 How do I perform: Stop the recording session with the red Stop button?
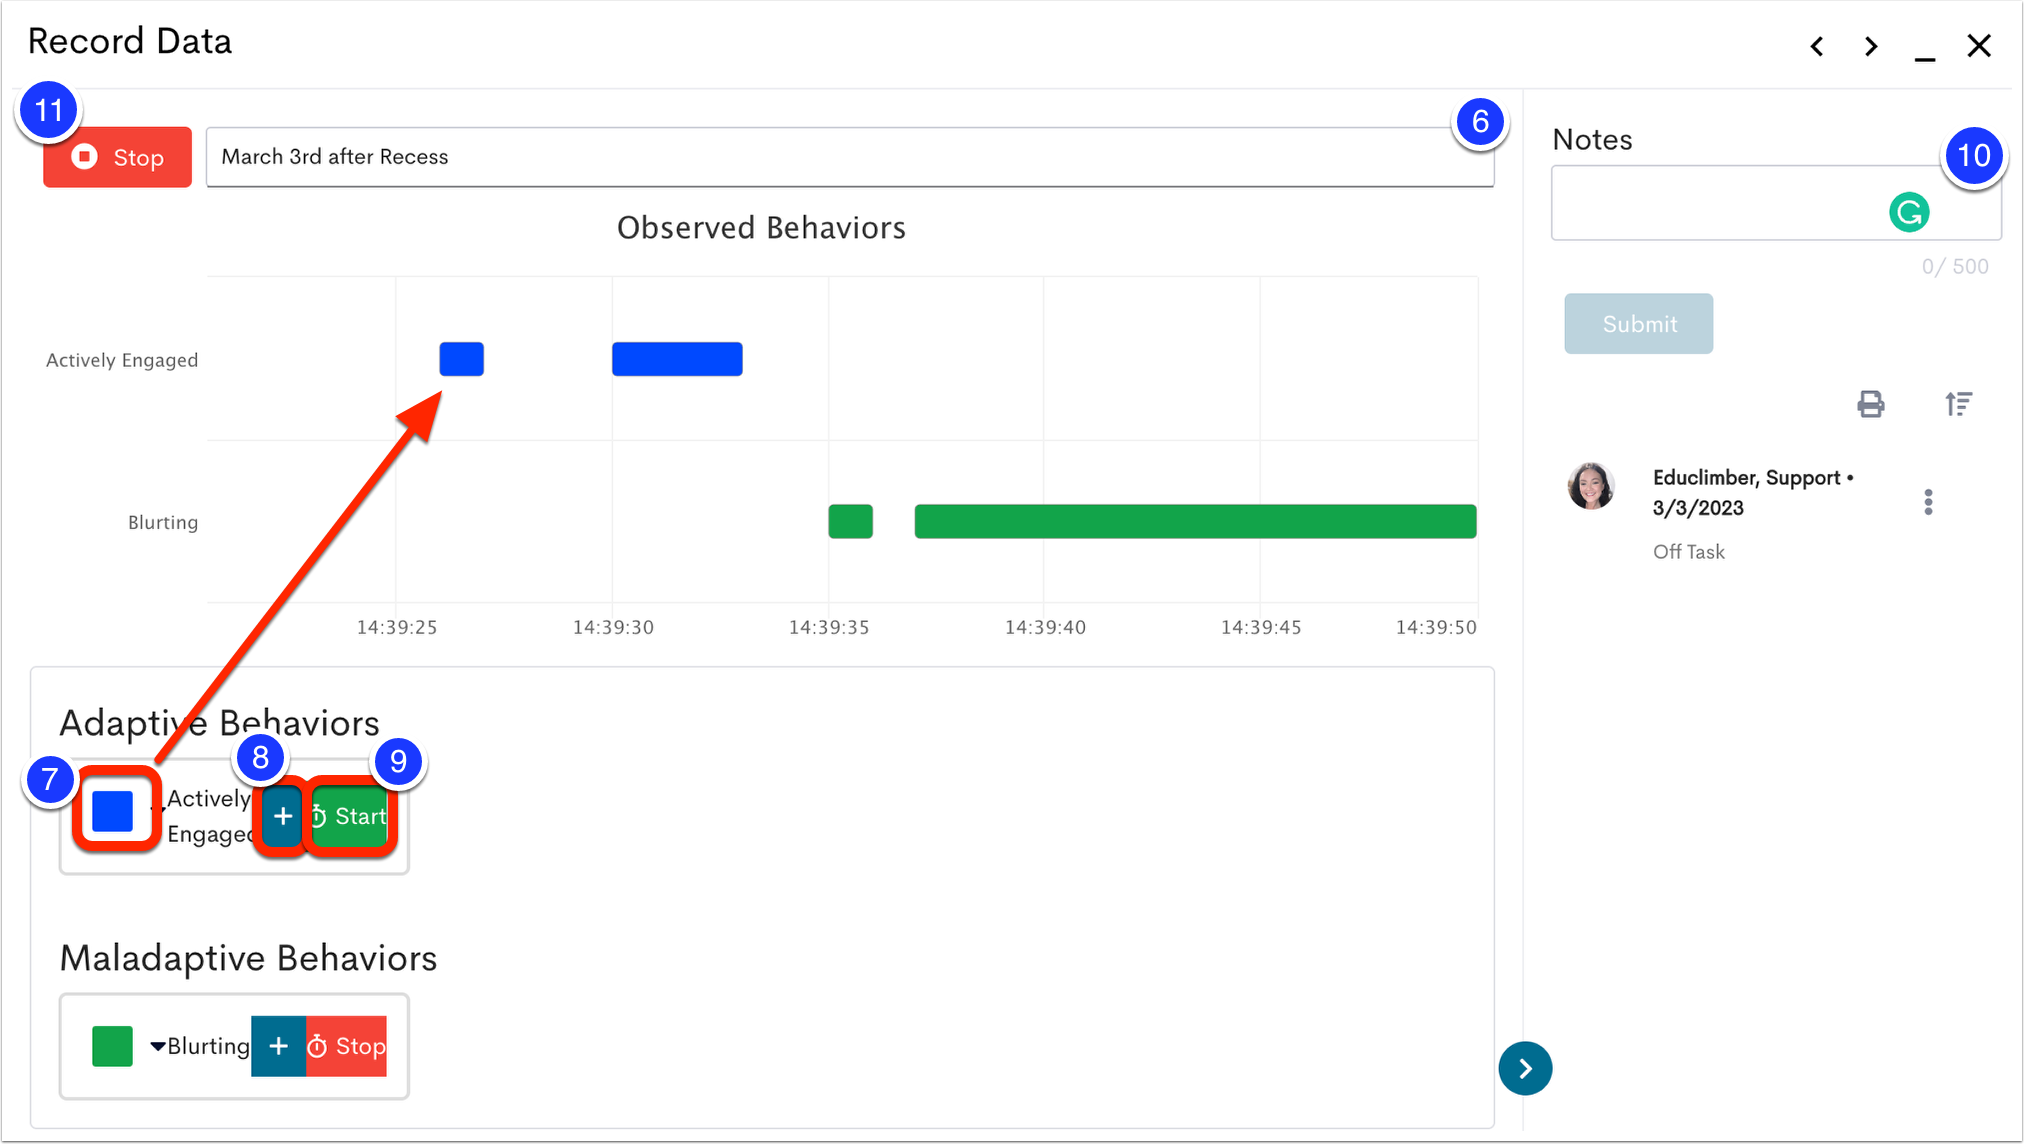pyautogui.click(x=117, y=157)
